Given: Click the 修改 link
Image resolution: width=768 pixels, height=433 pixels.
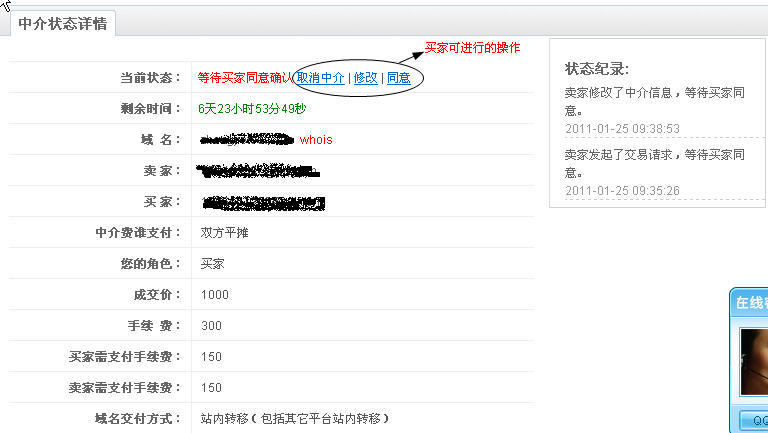Looking at the screenshot, I should (365, 78).
